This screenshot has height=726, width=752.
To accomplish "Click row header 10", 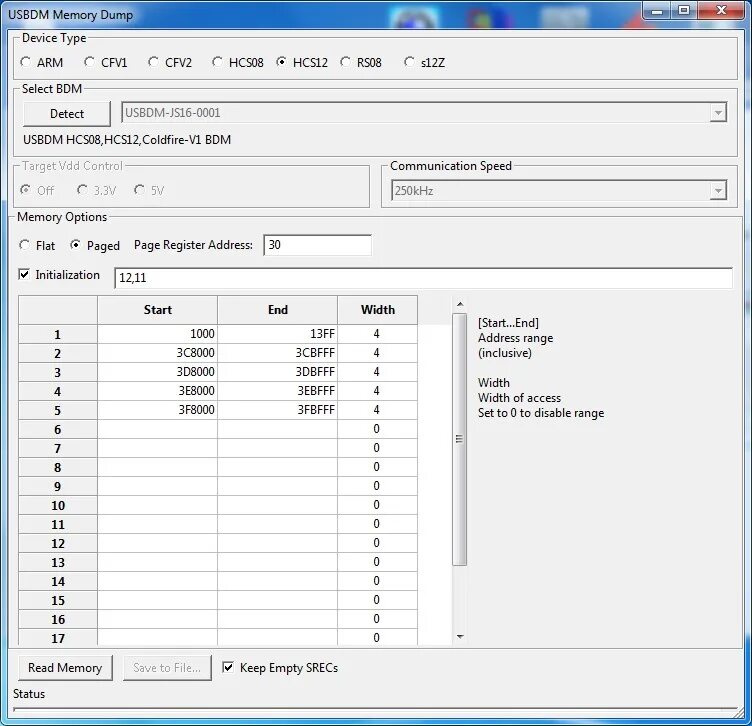I will coord(58,505).
